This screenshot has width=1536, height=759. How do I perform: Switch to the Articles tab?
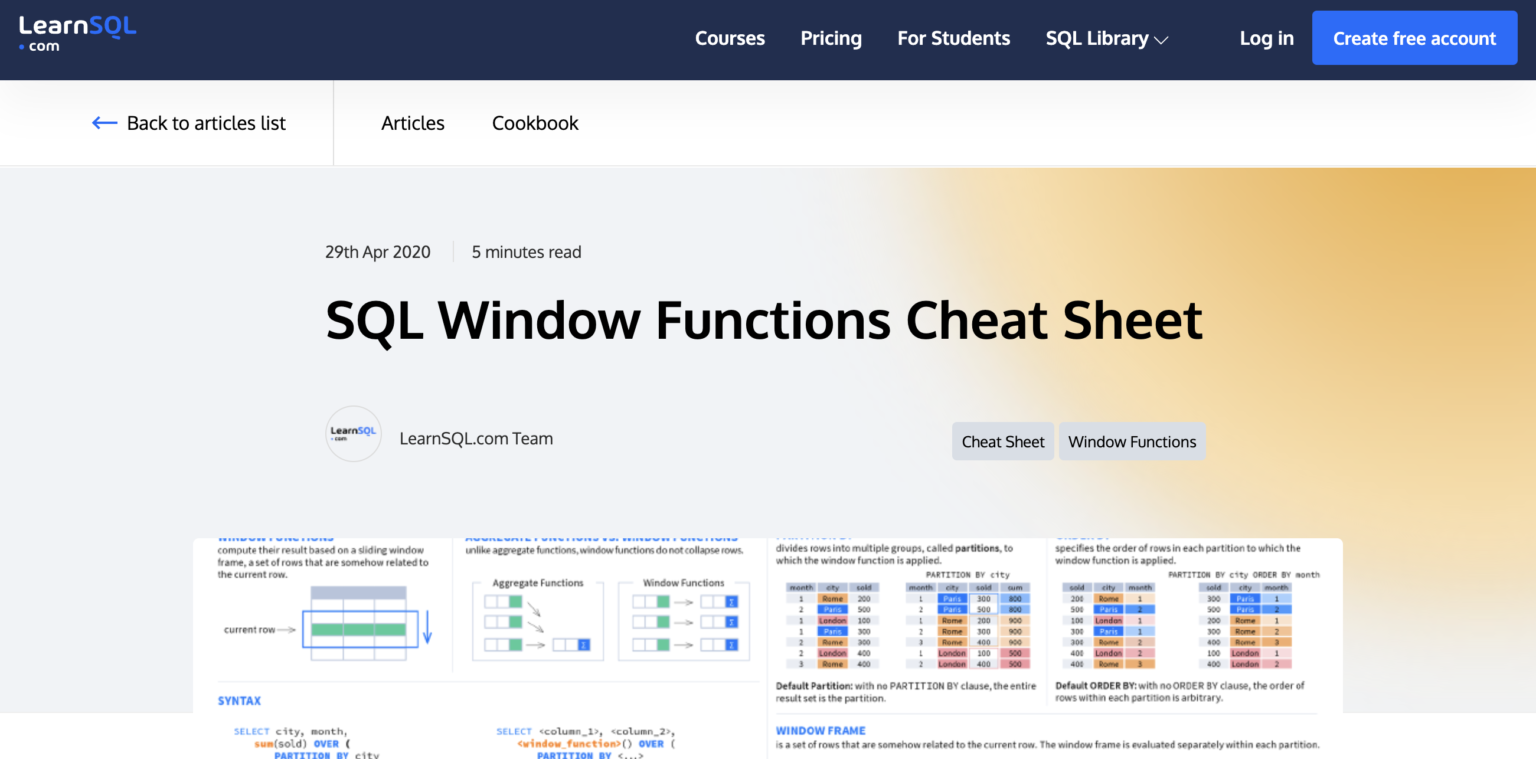[413, 123]
